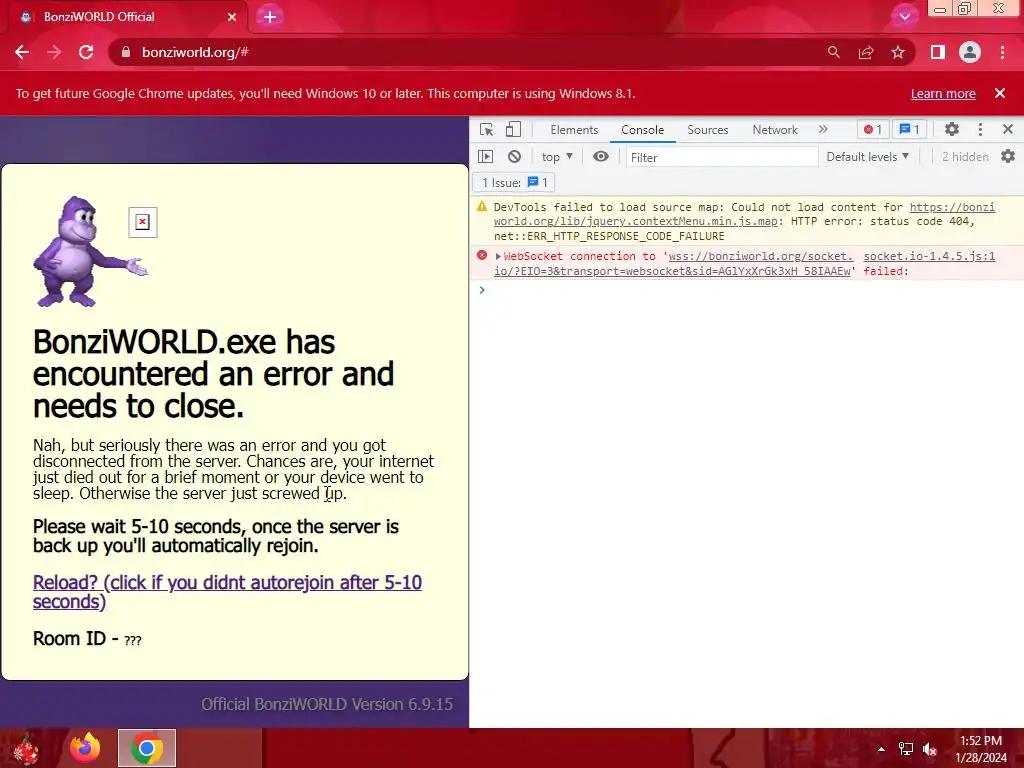Expand more DevTools tabs chevron
Viewport: 1024px width, 768px height.
click(x=823, y=129)
